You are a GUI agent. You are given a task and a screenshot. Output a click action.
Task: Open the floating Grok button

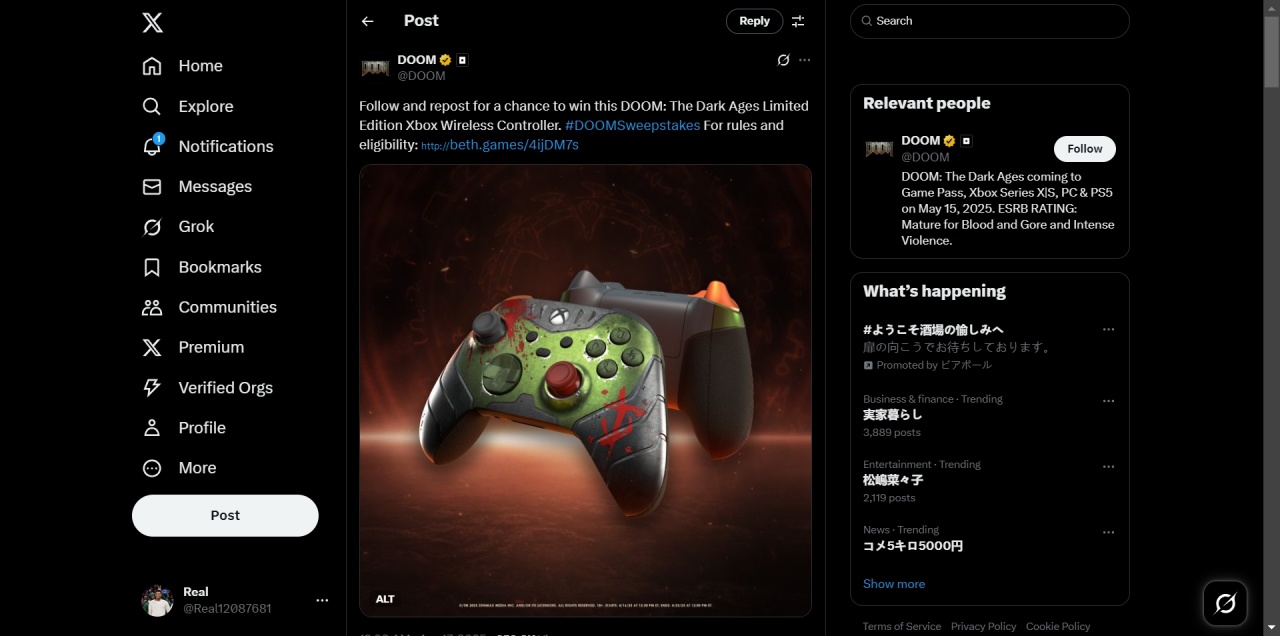[1225, 603]
